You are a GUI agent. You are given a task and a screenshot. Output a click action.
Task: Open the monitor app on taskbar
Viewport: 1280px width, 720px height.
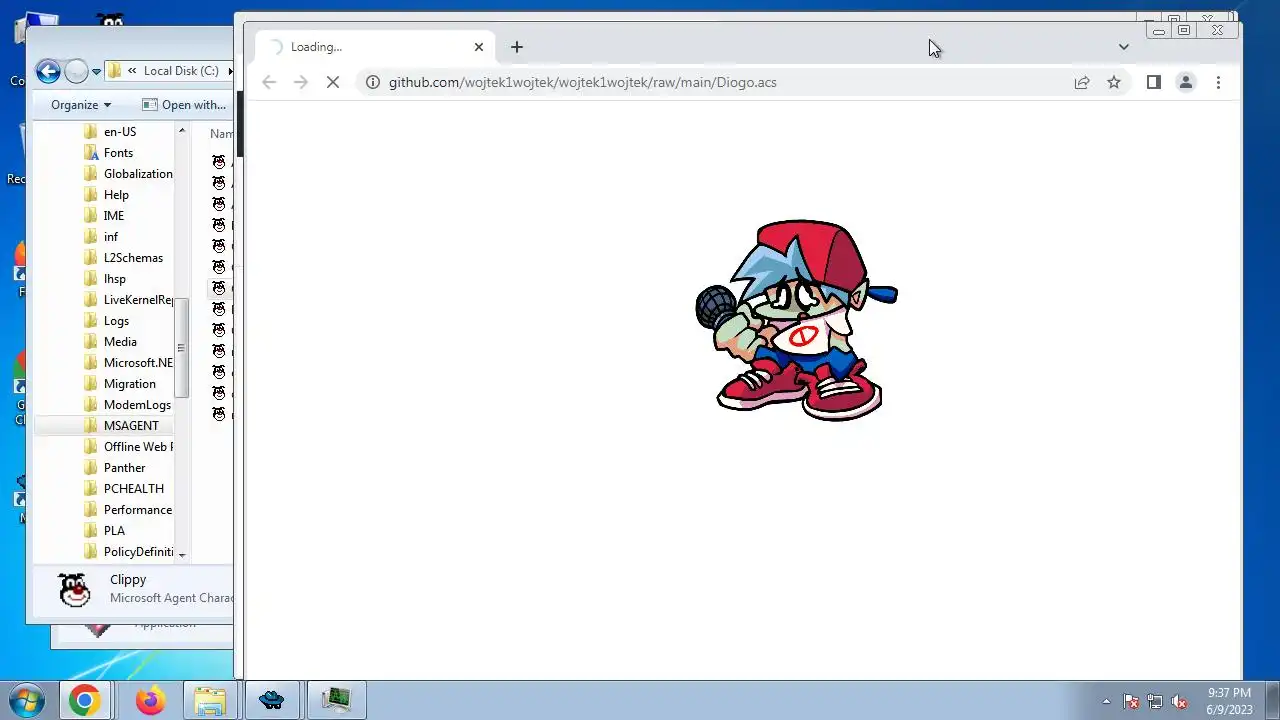(x=336, y=701)
